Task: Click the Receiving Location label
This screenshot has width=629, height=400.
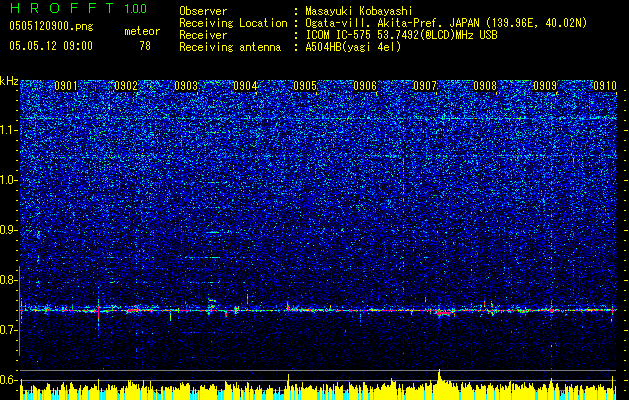Action: pyautogui.click(x=233, y=23)
